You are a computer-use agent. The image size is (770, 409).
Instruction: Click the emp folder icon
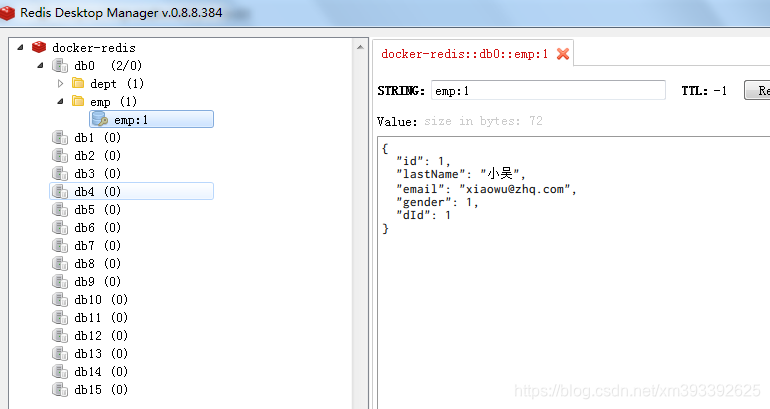click(78, 101)
